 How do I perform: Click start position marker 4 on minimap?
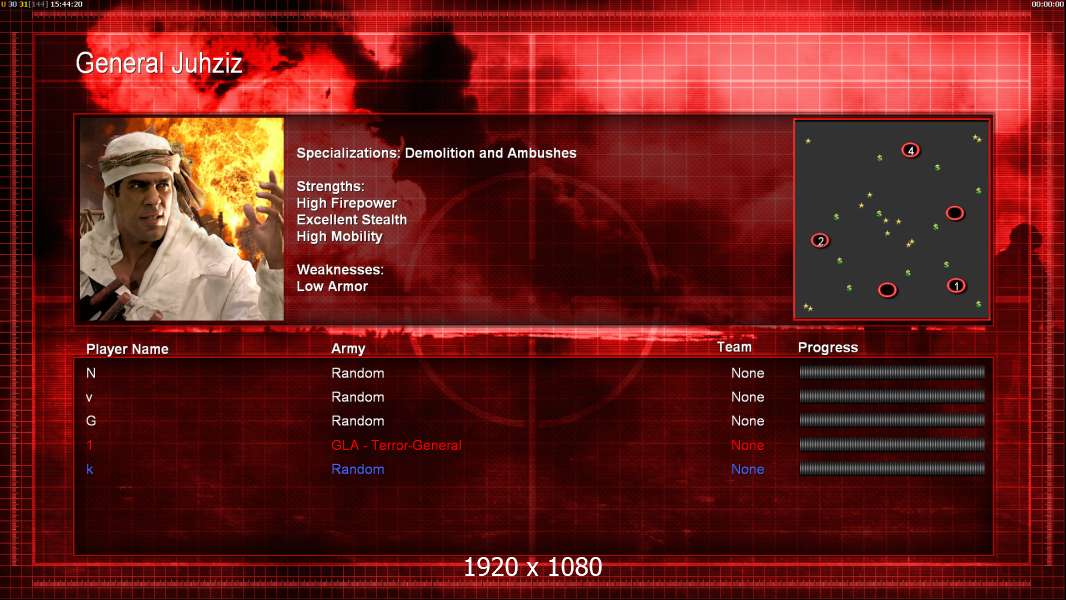pos(910,150)
